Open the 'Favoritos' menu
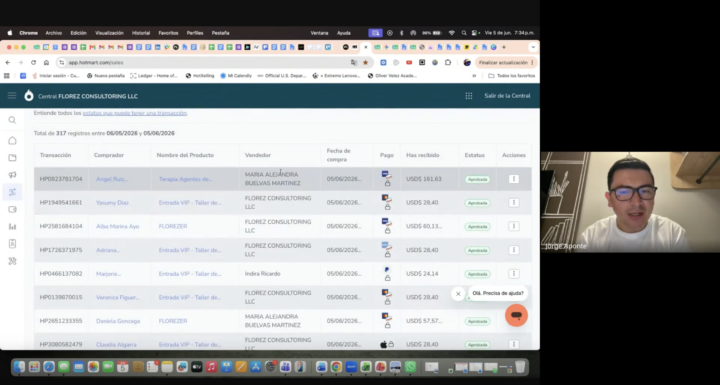Viewport: 720px width, 385px height. tap(169, 33)
